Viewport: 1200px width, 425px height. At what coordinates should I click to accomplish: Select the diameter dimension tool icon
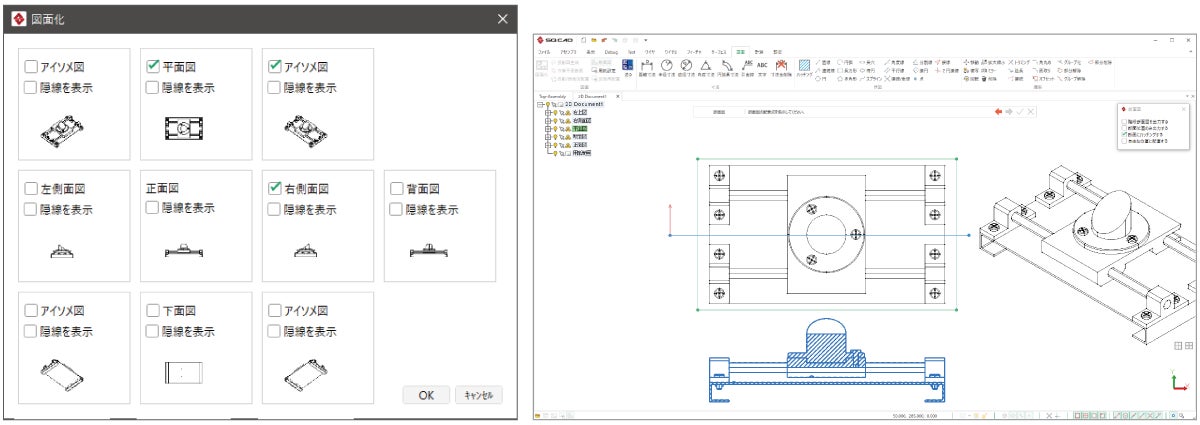pos(686,65)
